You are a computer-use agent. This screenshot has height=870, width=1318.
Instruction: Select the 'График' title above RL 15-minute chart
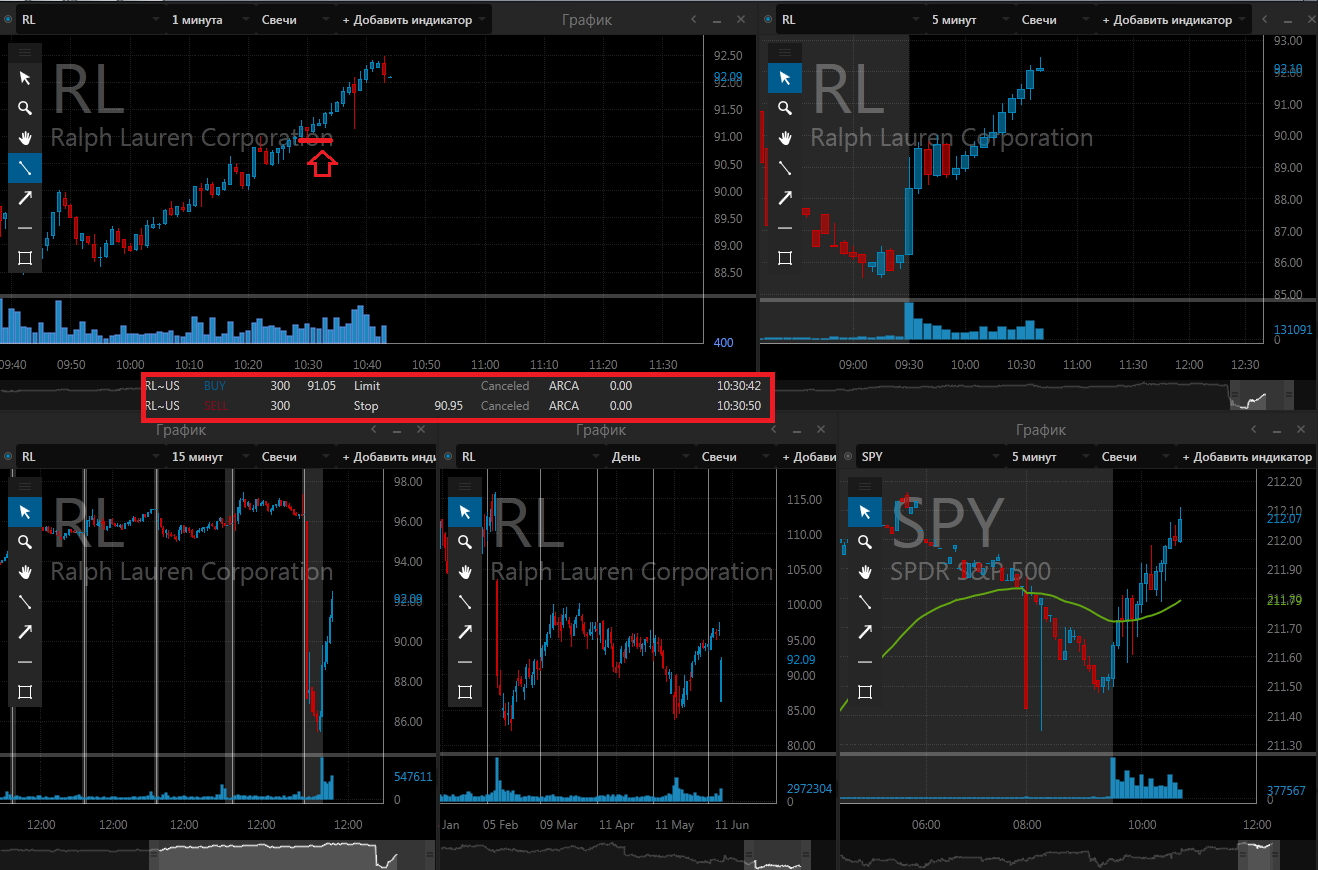(x=181, y=430)
